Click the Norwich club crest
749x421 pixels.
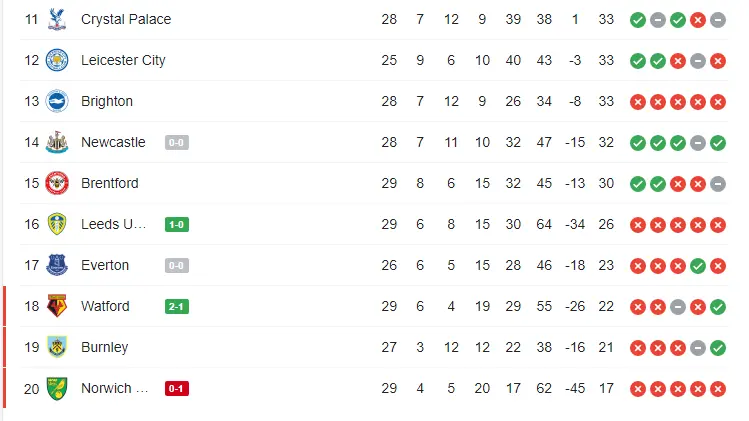(x=57, y=388)
